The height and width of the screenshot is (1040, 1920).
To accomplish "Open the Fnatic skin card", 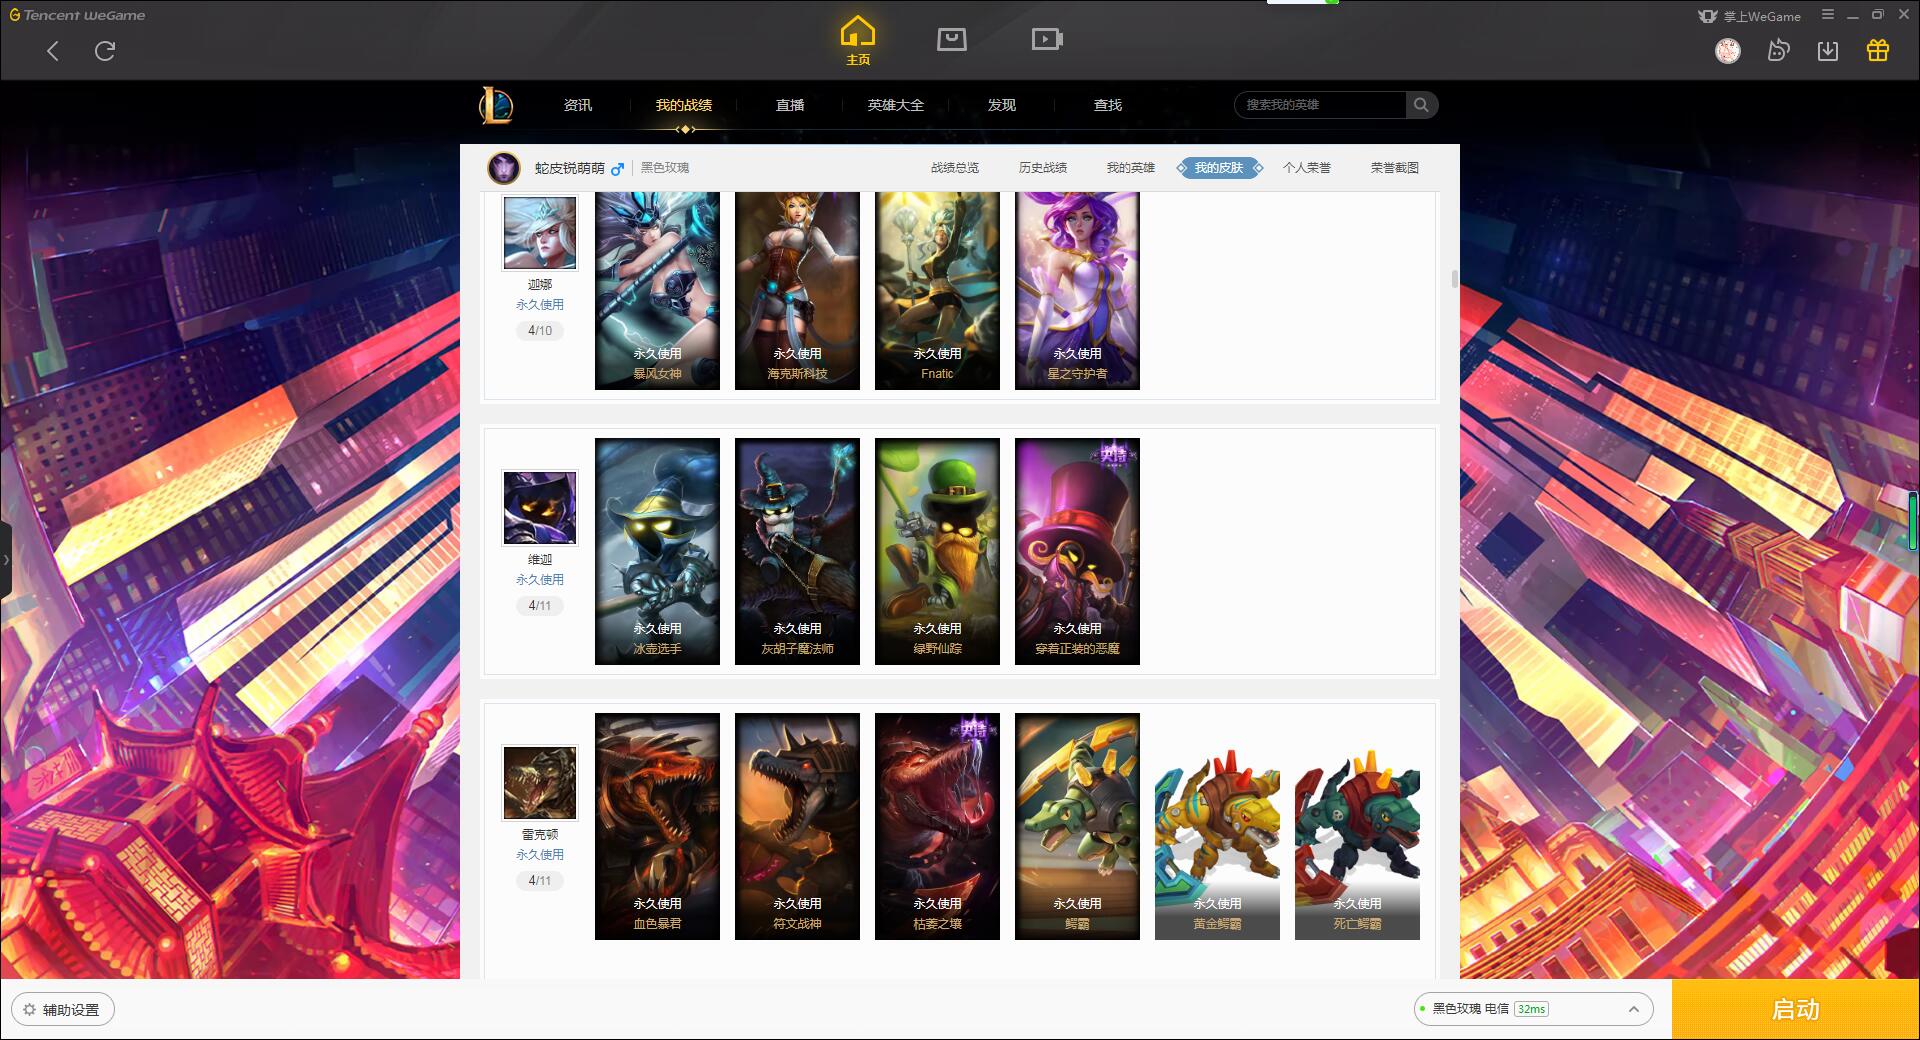I will tap(937, 290).
